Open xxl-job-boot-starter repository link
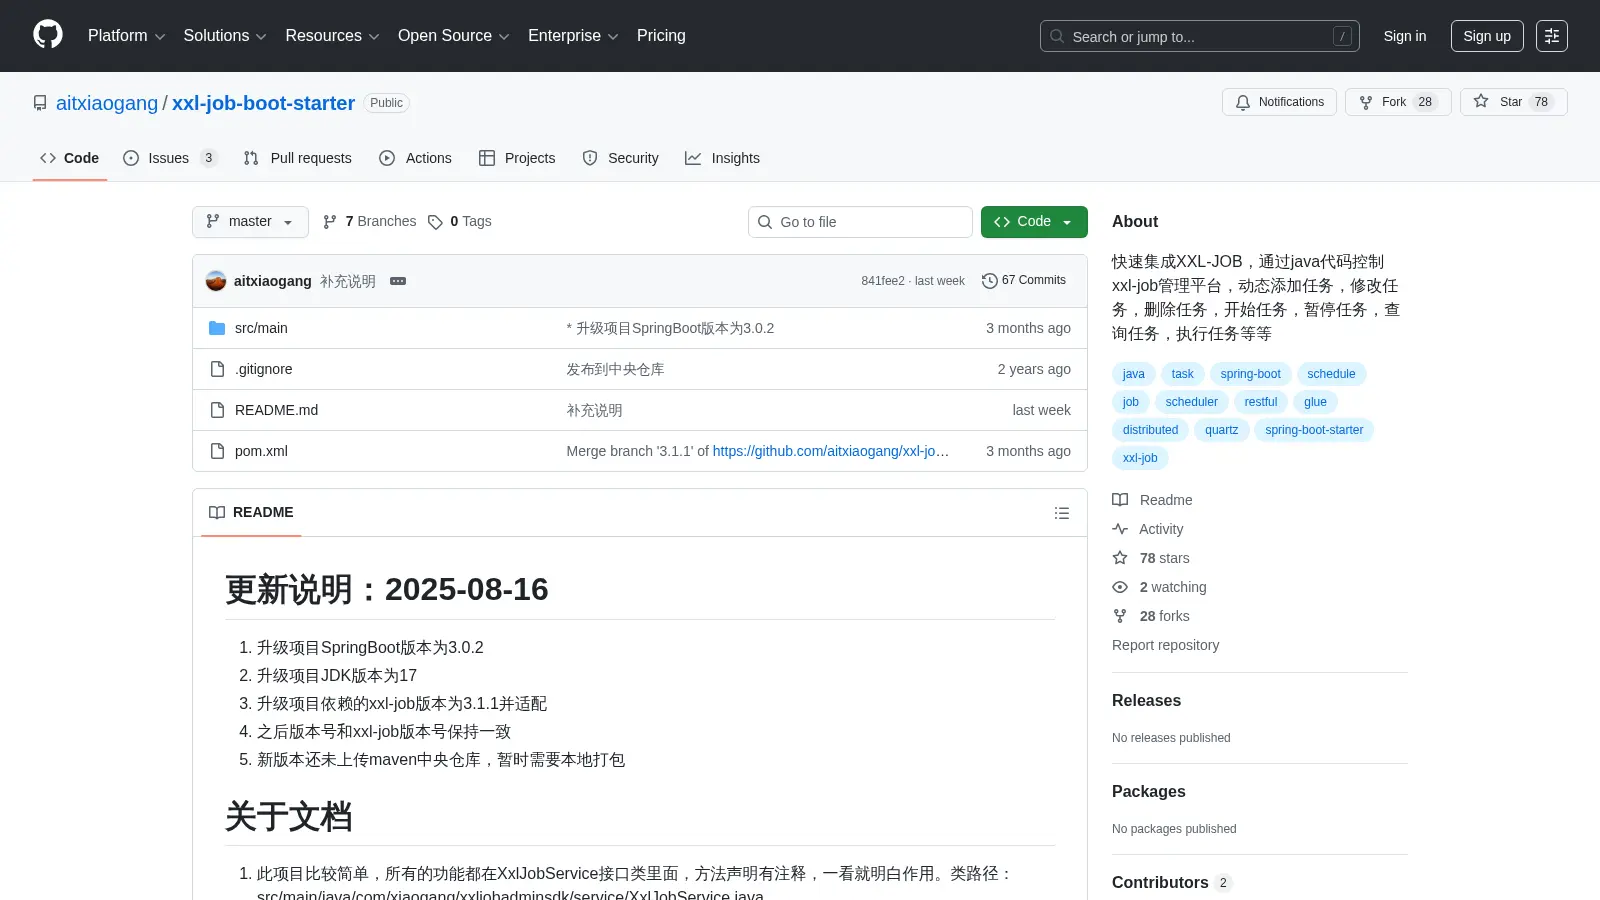The image size is (1600, 900). (263, 103)
